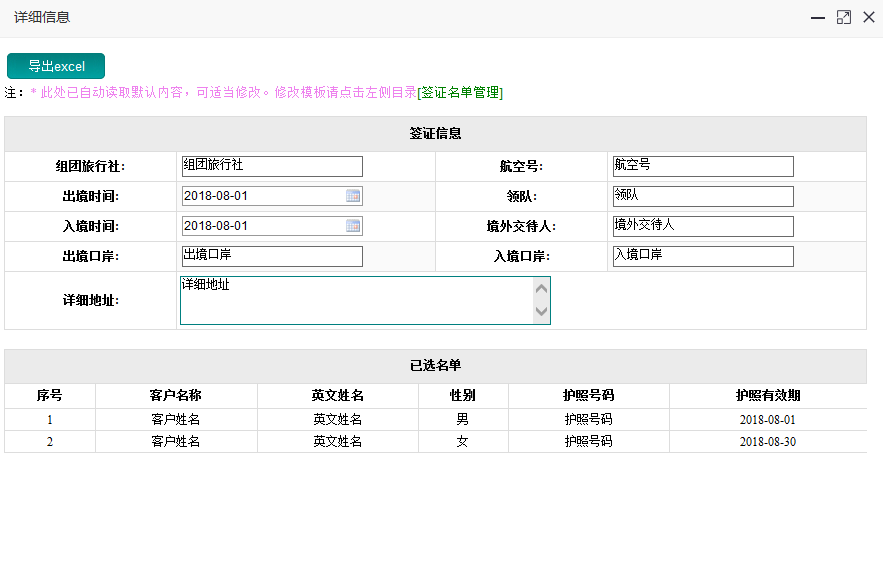Click the 护照有效期 column header
The height and width of the screenshot is (566, 883).
point(767,396)
